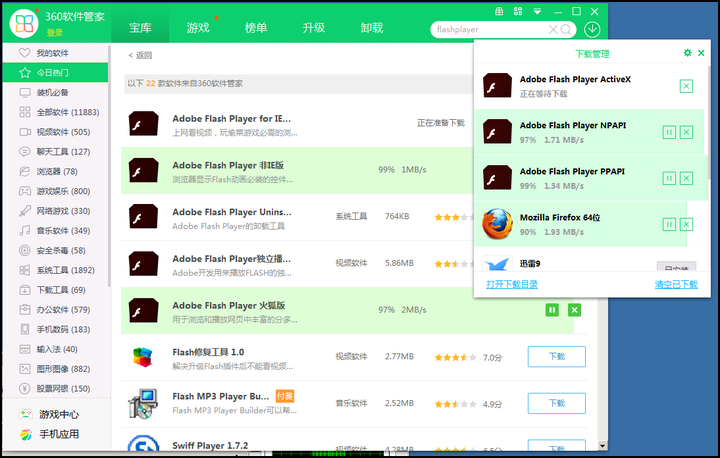Click the 迅雷9 bird icon
Viewport: 720px width, 458px height.
click(497, 263)
